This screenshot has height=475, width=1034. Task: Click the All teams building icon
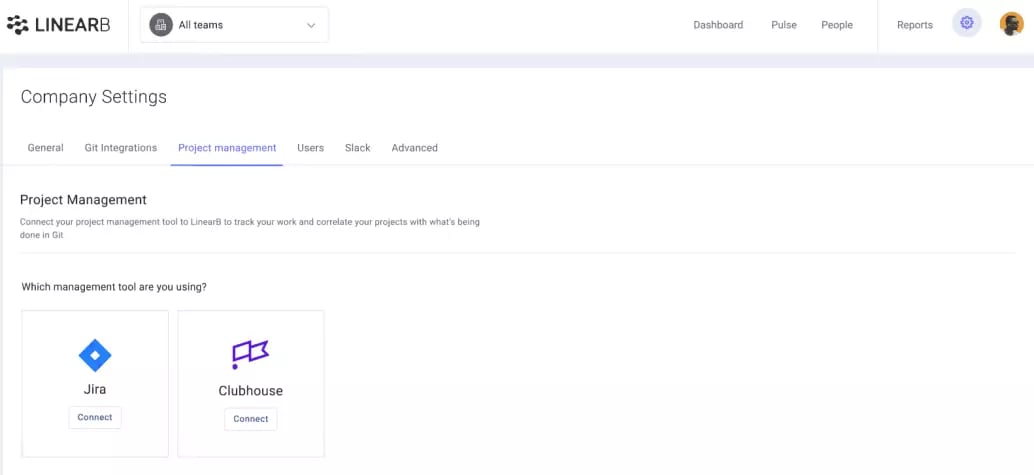tap(161, 25)
